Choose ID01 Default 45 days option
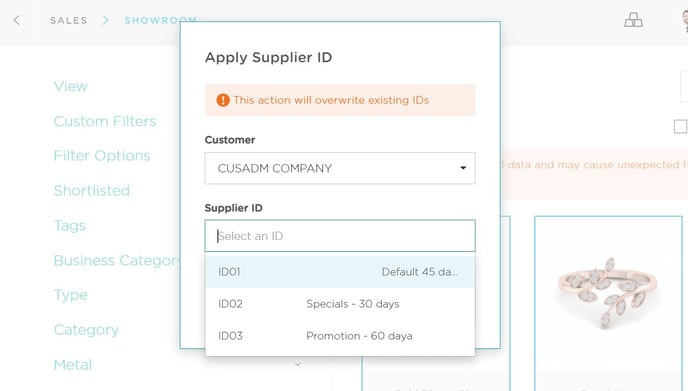Viewport: 688px width, 391px height. pyautogui.click(x=340, y=272)
